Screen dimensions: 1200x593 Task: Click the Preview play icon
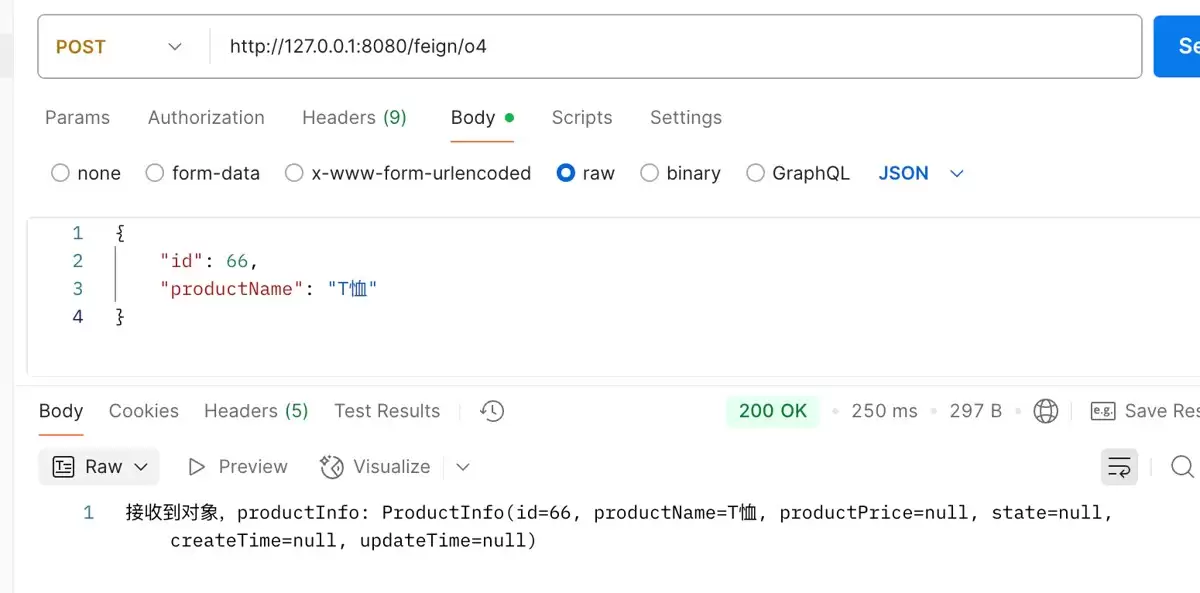point(197,467)
